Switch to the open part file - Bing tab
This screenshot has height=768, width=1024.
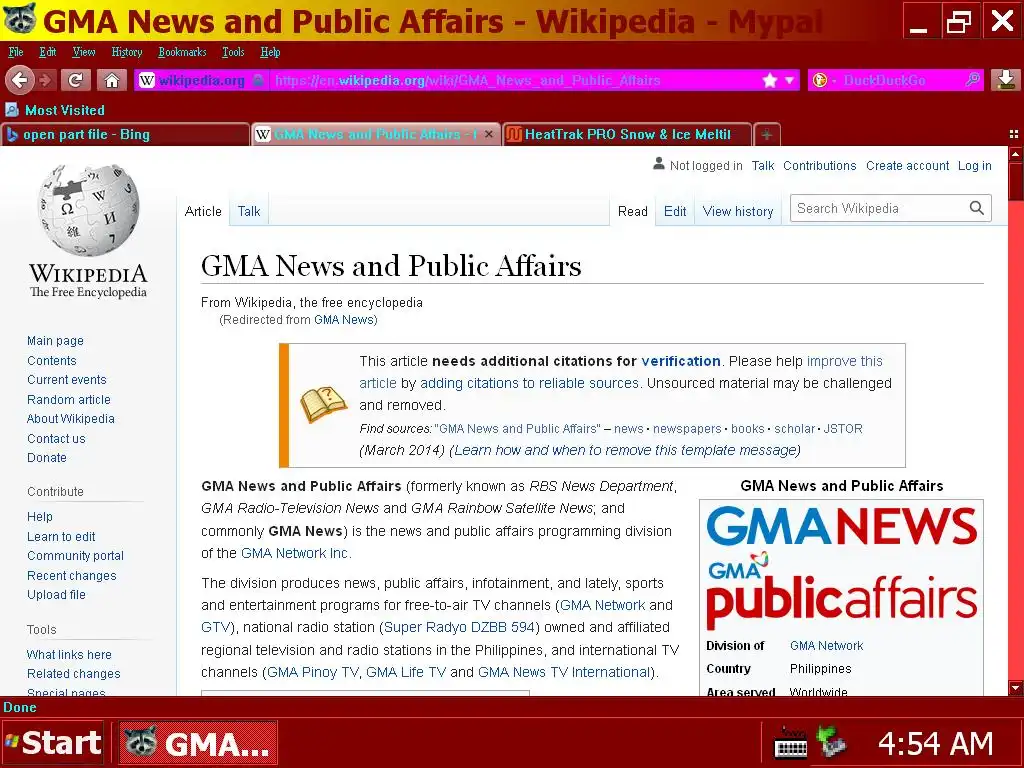click(x=125, y=135)
